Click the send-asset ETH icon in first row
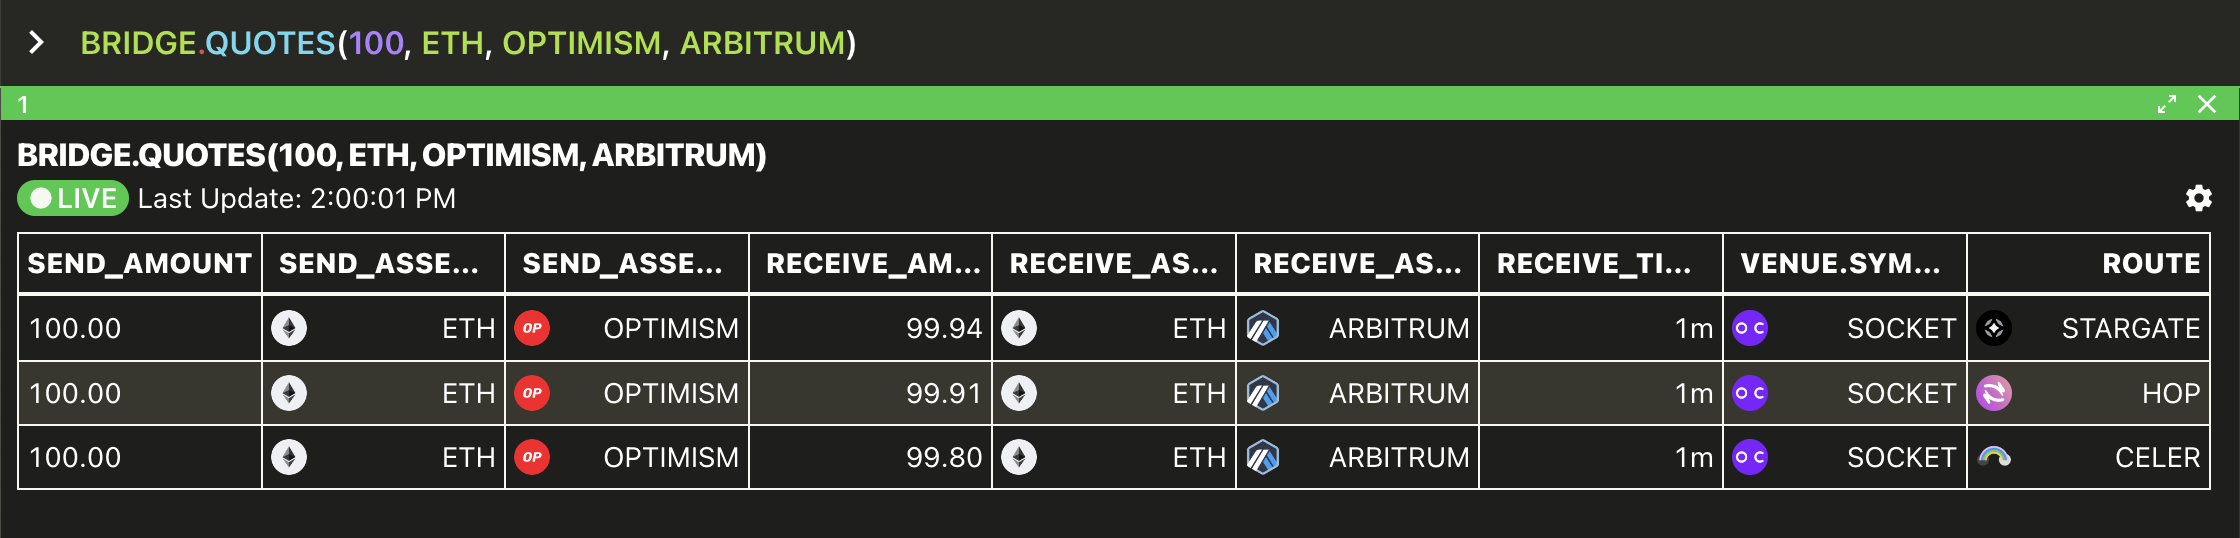The image size is (2240, 538). pos(289,328)
